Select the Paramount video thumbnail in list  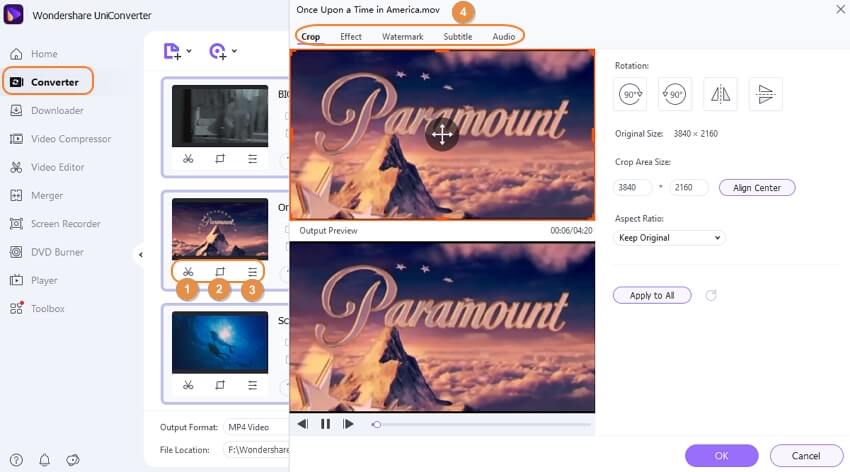click(x=220, y=229)
